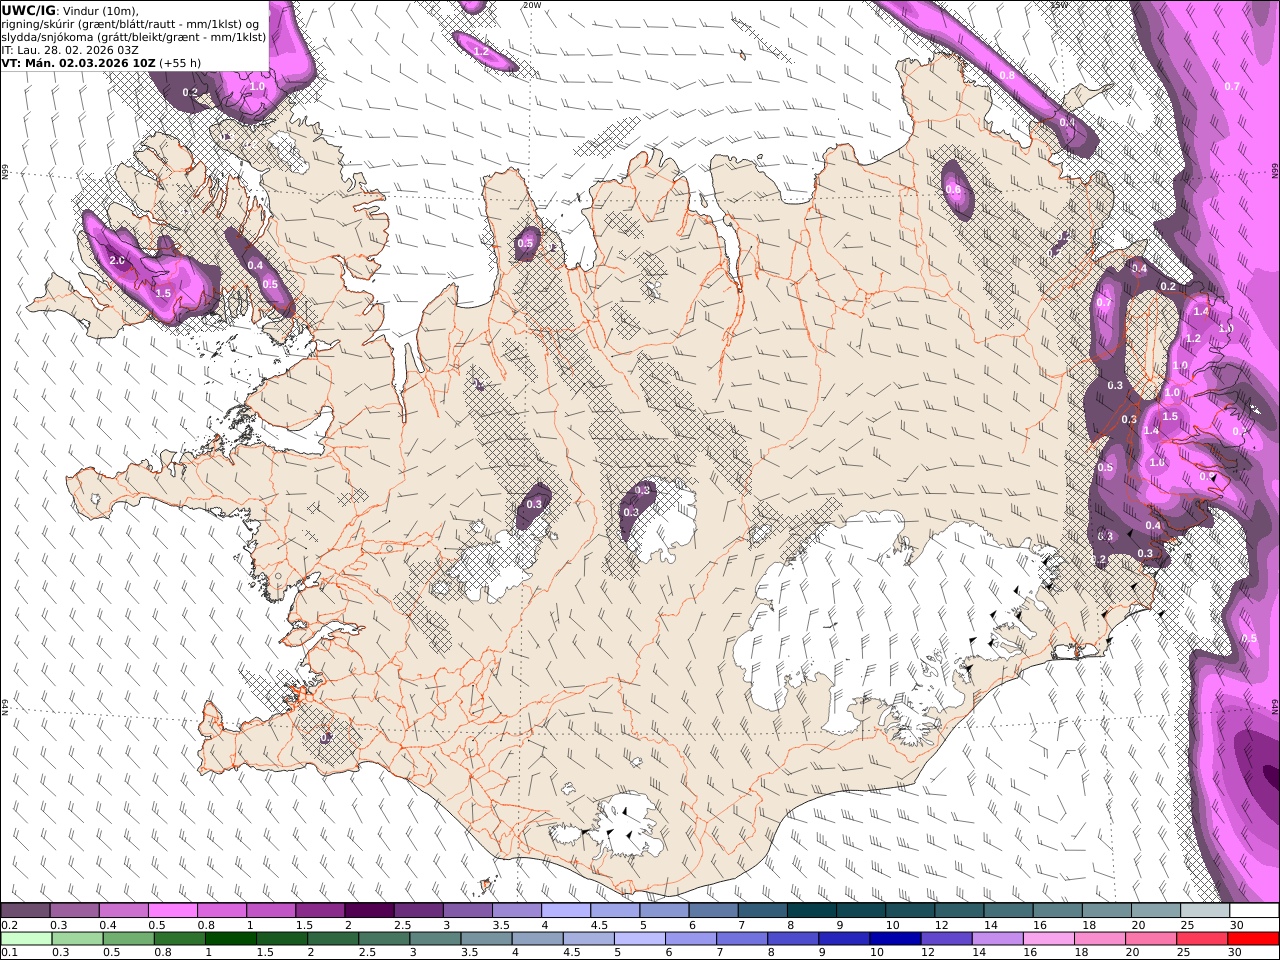Click the rain legend swatch between 4 and 4.5
Viewport: 1280px width, 960px height.
[536, 939]
